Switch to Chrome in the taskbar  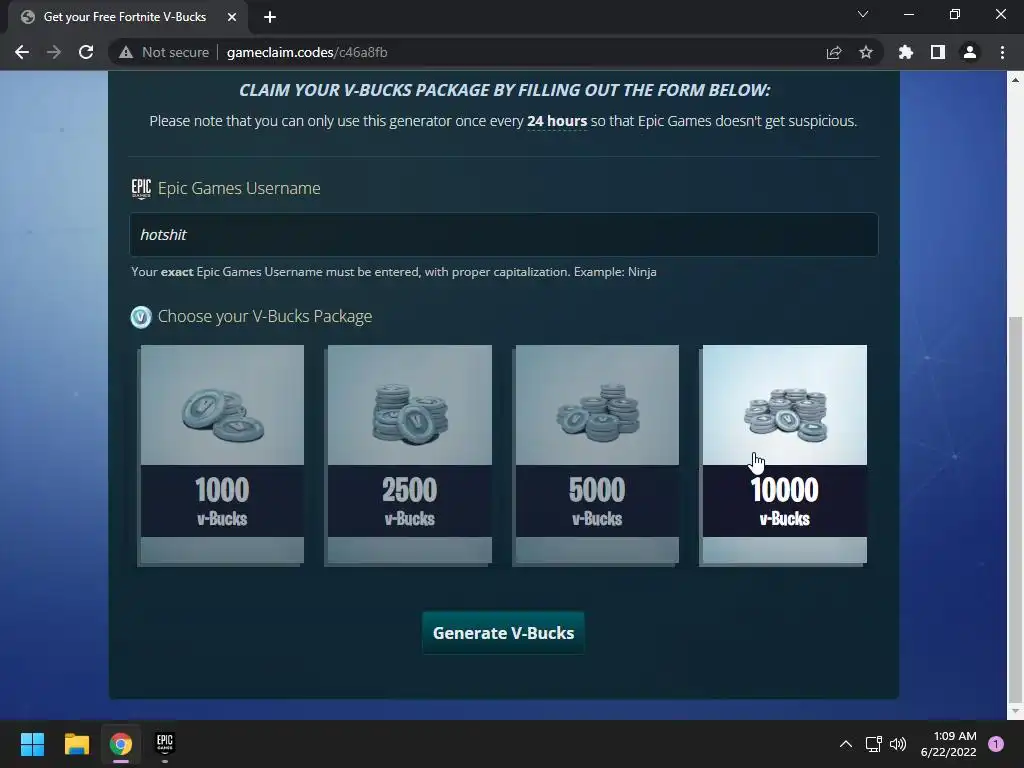121,744
